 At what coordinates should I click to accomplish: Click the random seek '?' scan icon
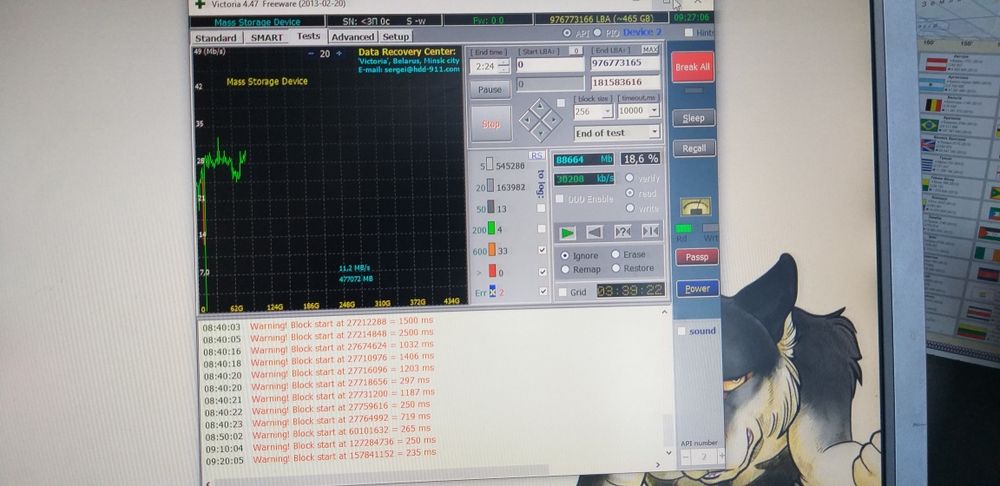[x=622, y=232]
